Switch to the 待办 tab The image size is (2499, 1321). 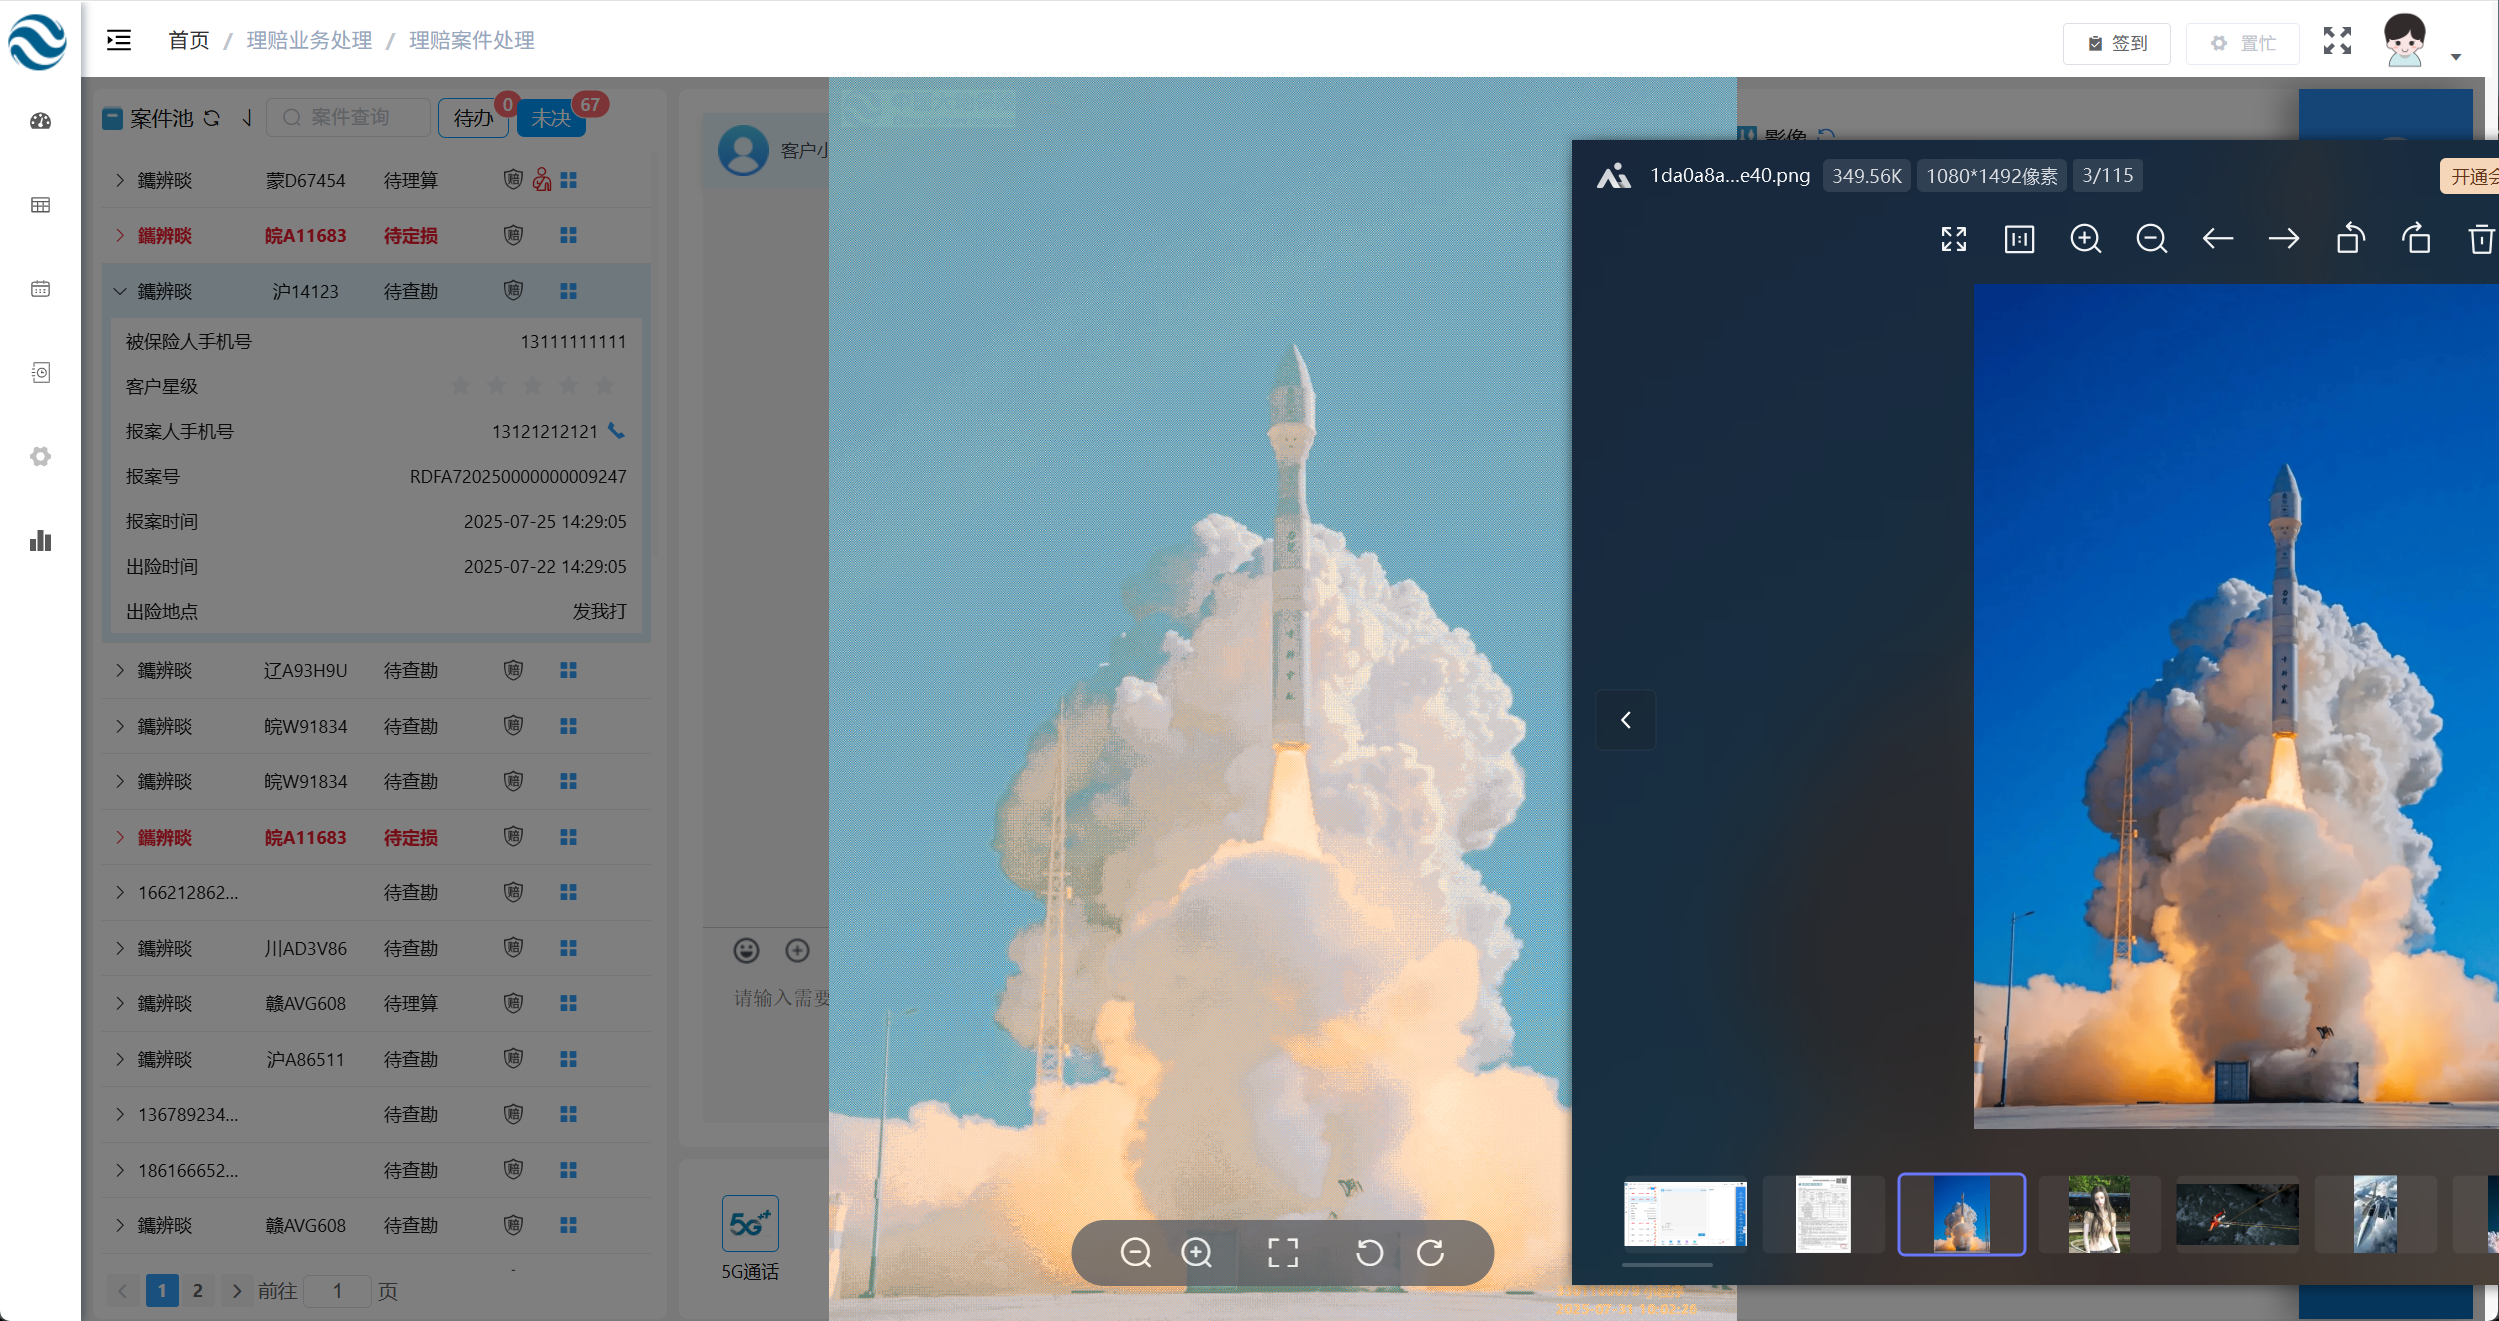[473, 118]
